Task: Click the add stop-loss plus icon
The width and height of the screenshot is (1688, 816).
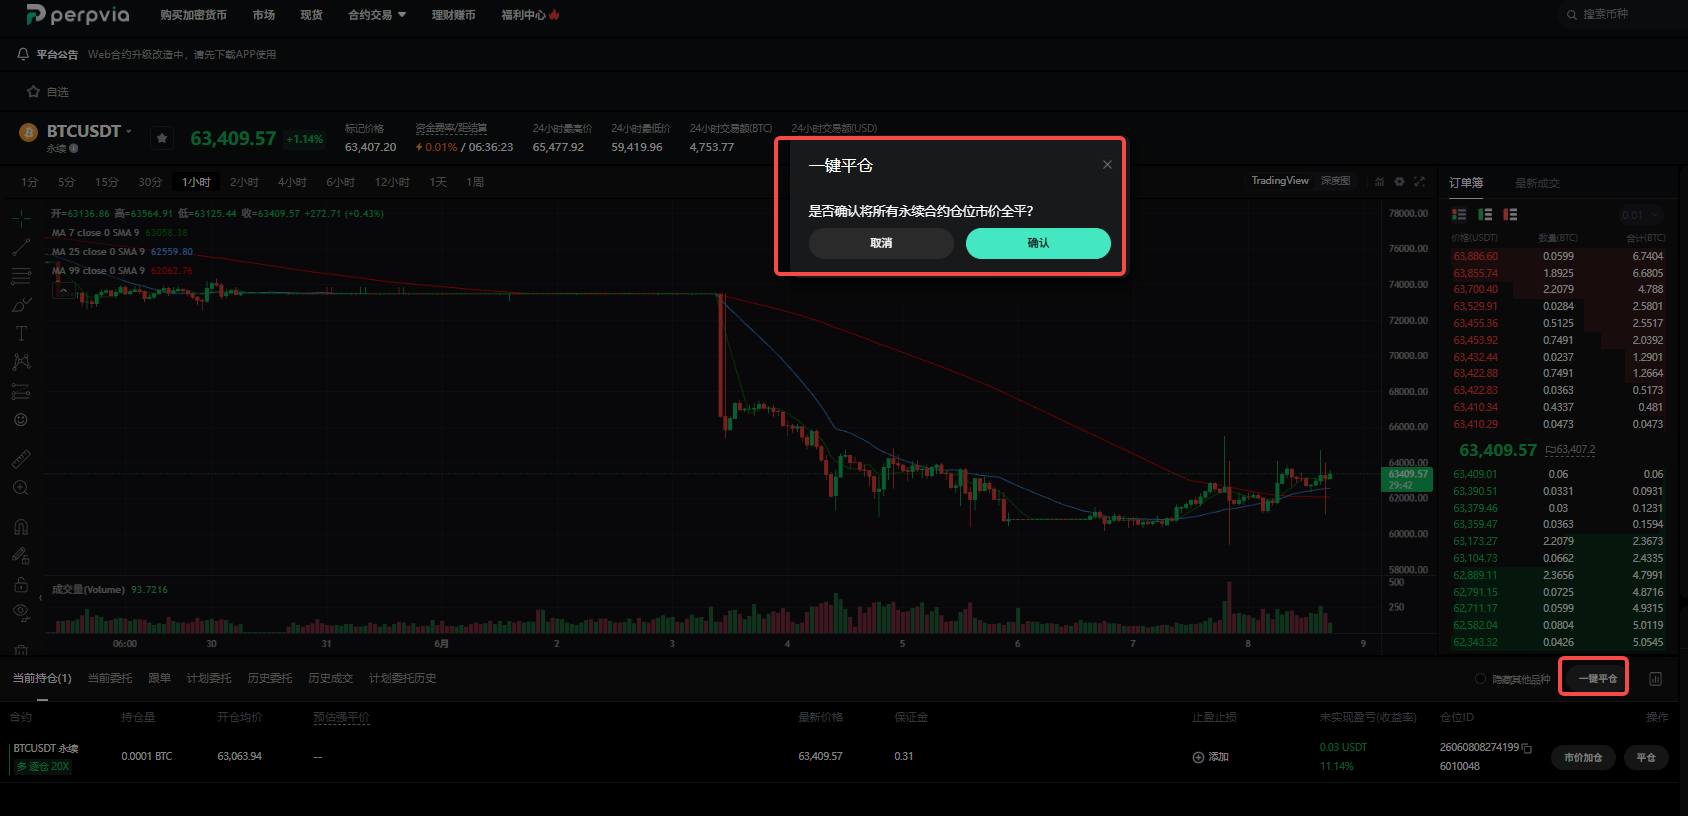Action: [1198, 757]
